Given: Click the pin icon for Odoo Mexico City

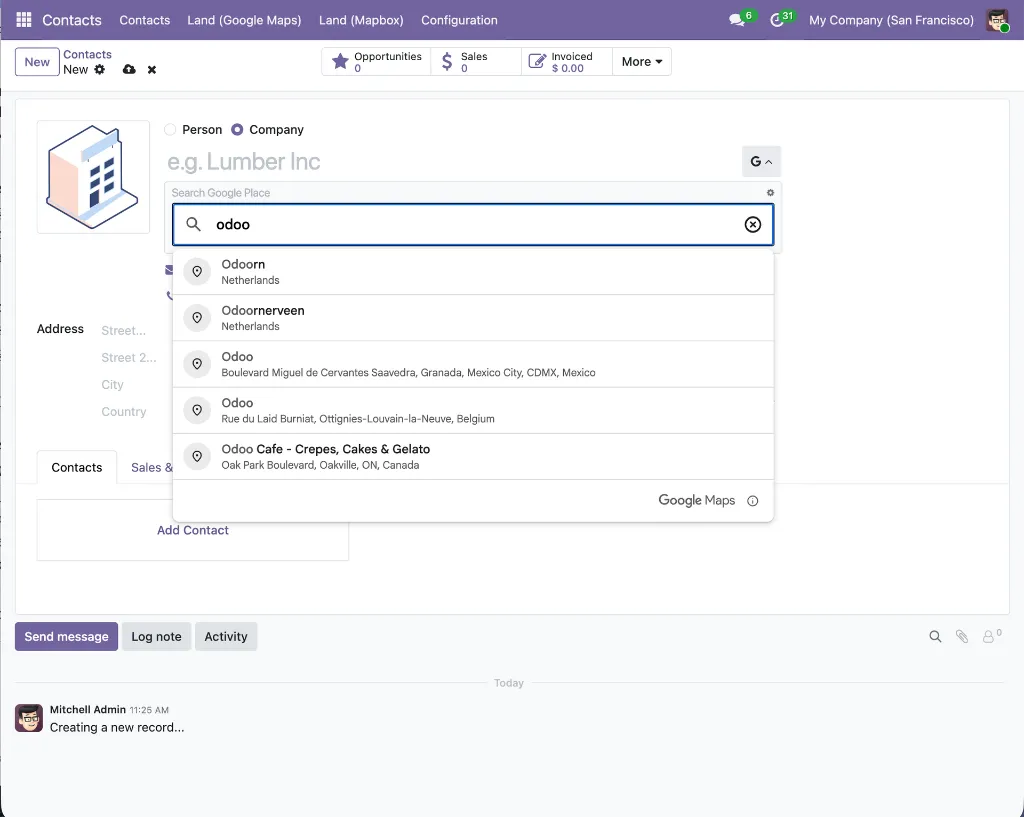Looking at the screenshot, I should click(x=197, y=364).
